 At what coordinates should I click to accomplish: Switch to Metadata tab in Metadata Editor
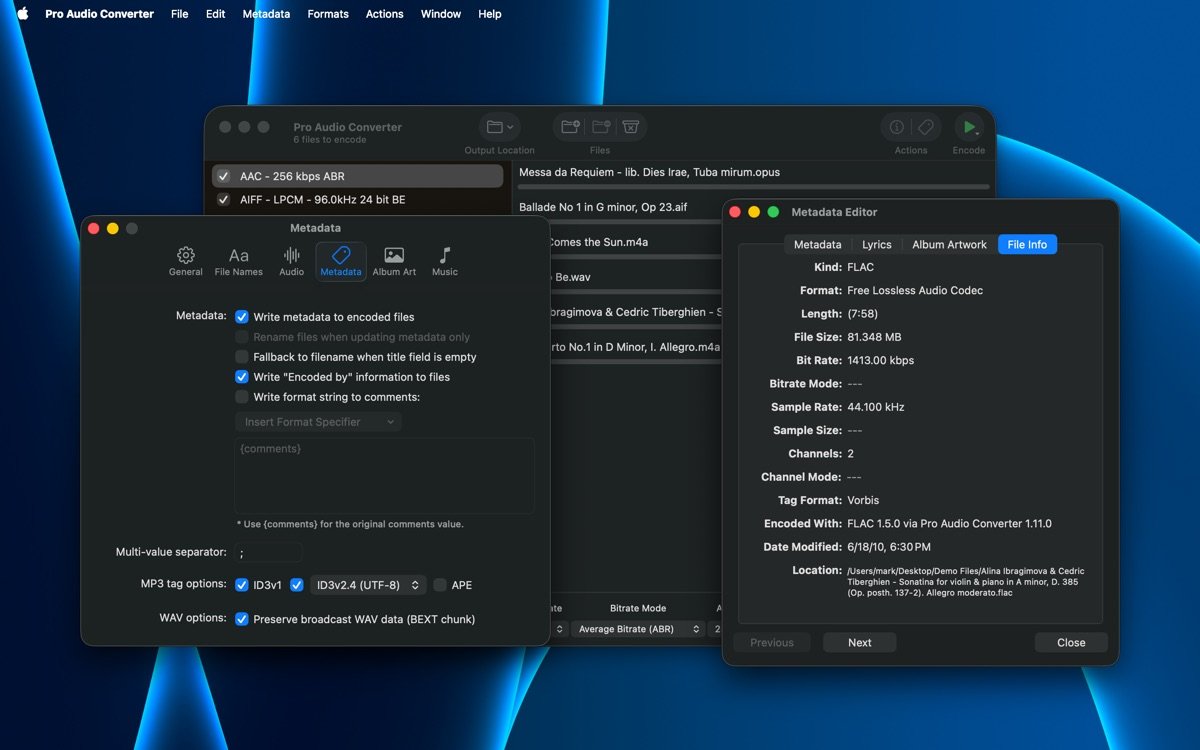coord(817,244)
